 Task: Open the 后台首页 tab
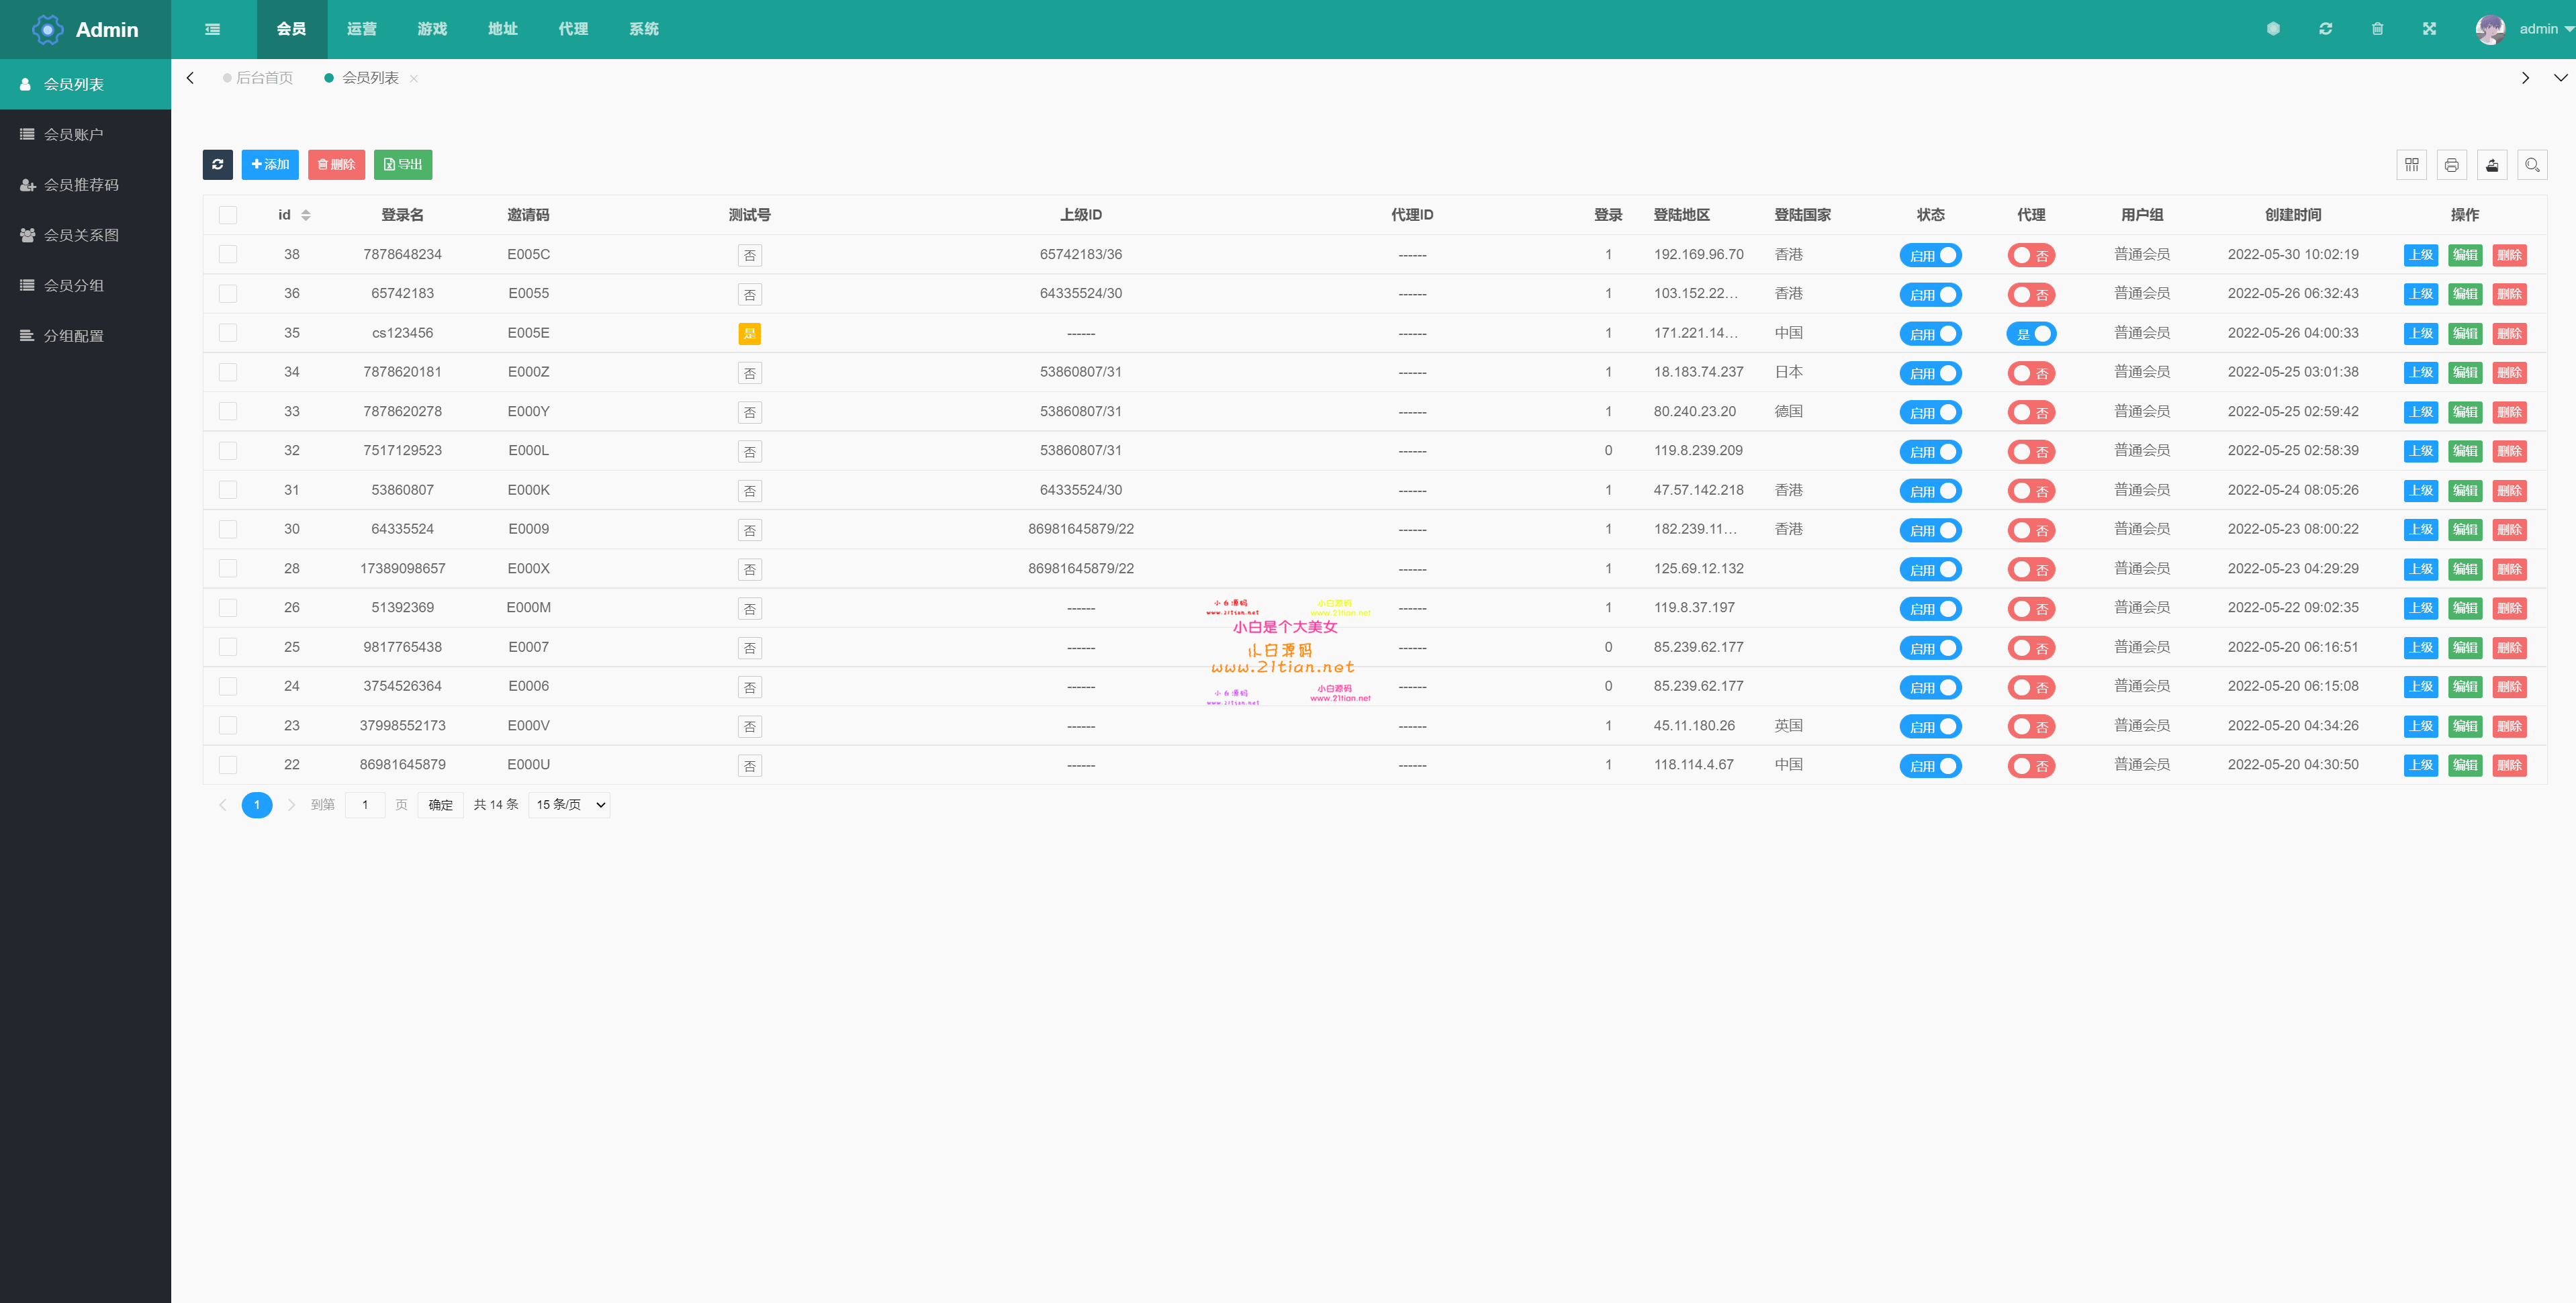click(x=258, y=78)
